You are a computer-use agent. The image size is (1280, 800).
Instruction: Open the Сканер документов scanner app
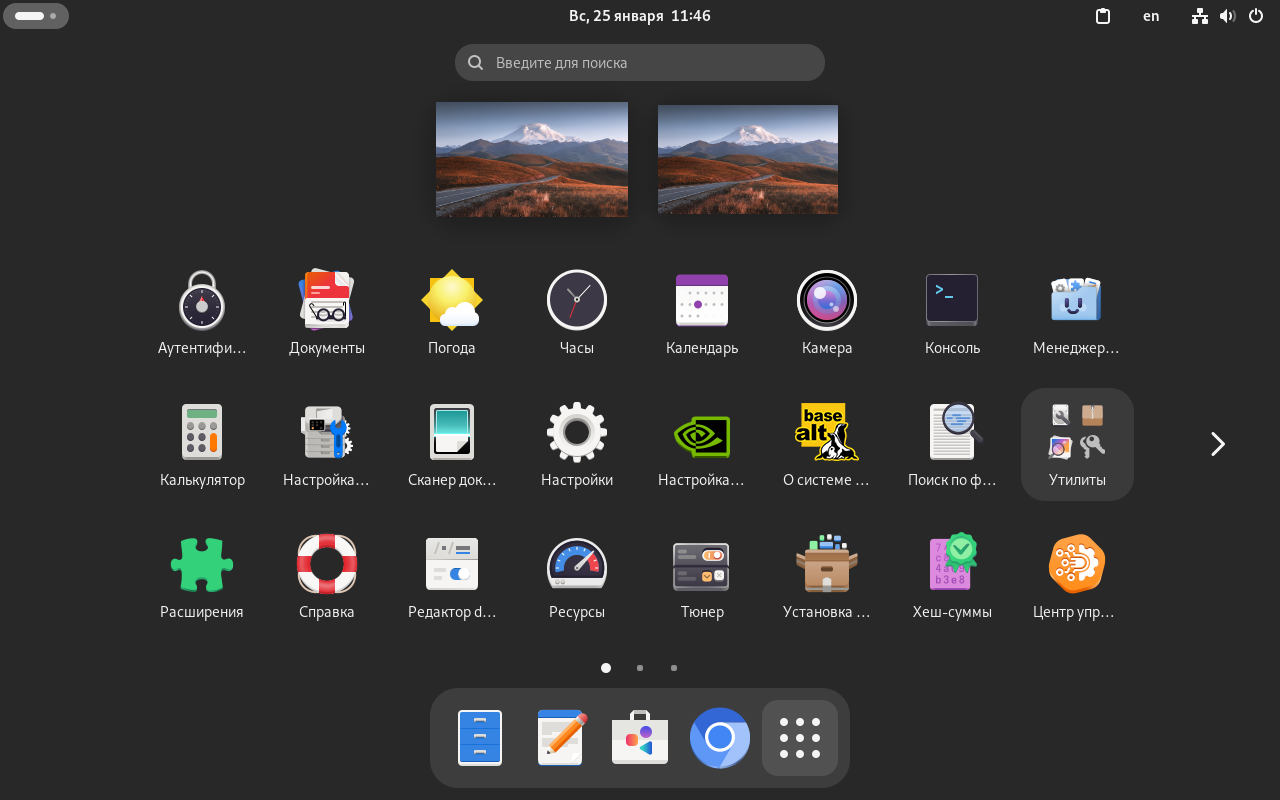coord(452,432)
